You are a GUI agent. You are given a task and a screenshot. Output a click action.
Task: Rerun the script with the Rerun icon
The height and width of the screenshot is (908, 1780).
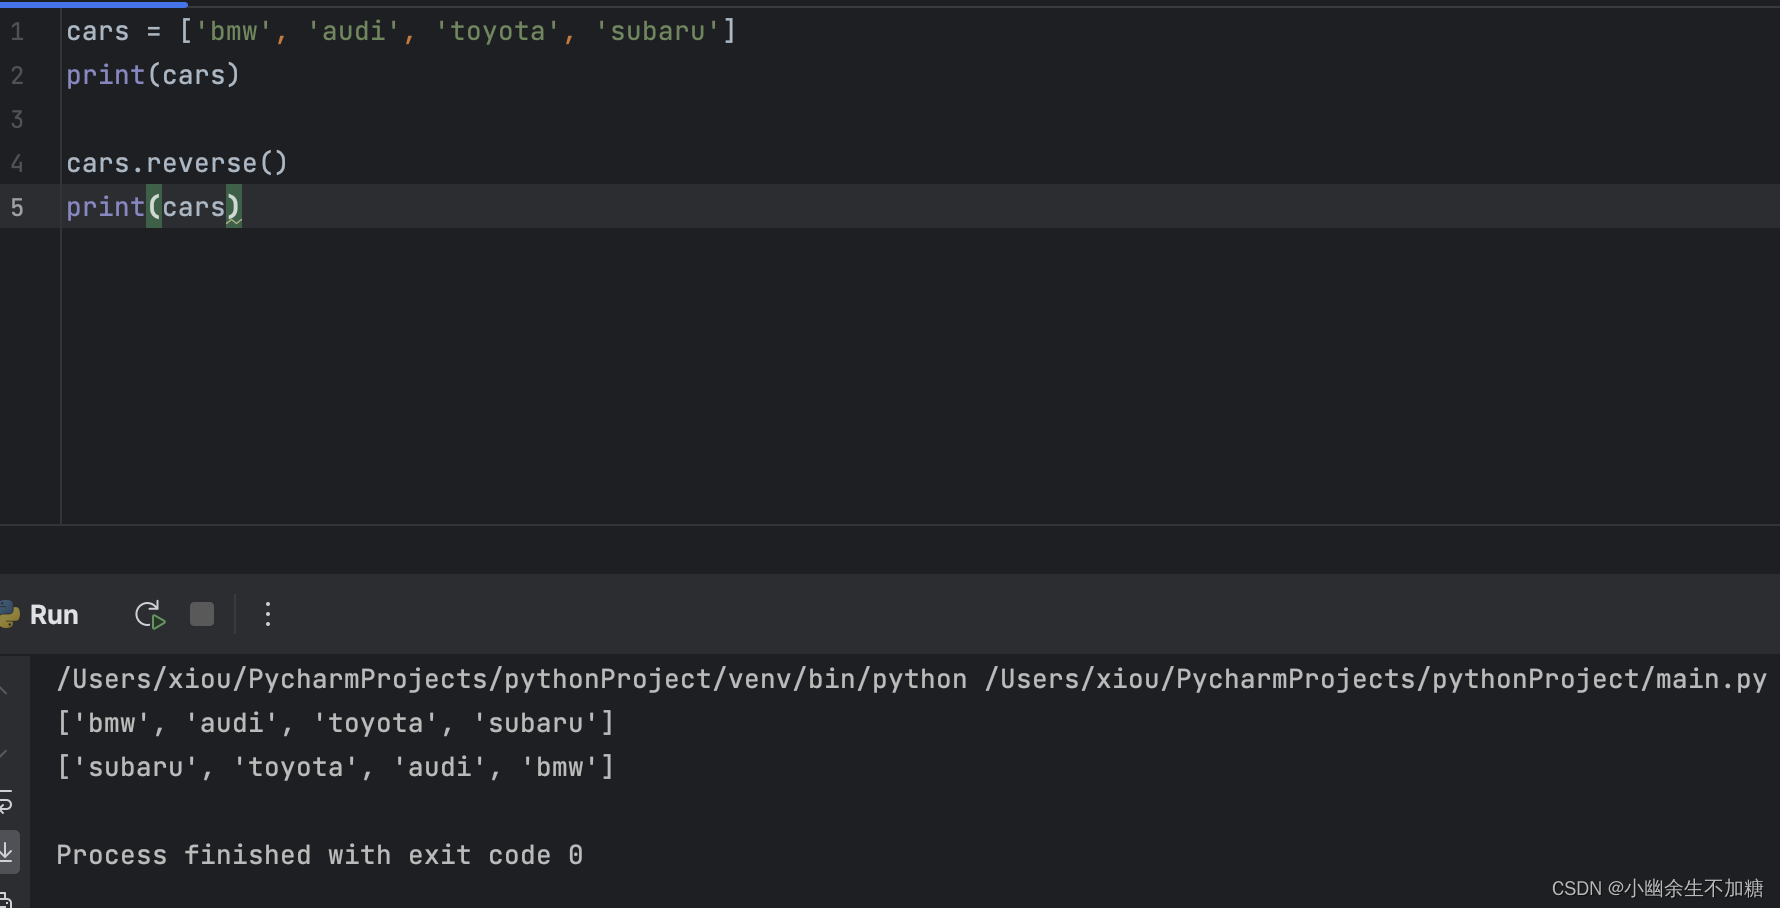(150, 614)
